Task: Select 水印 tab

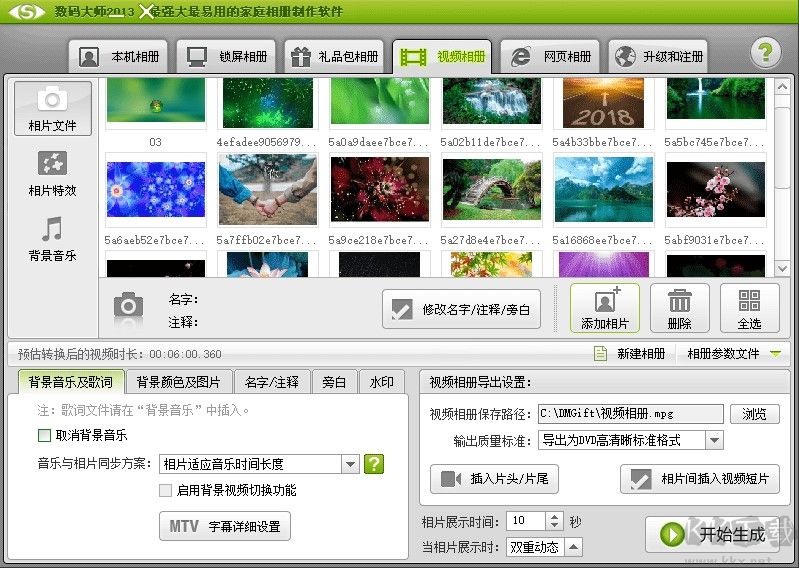Action: (381, 382)
